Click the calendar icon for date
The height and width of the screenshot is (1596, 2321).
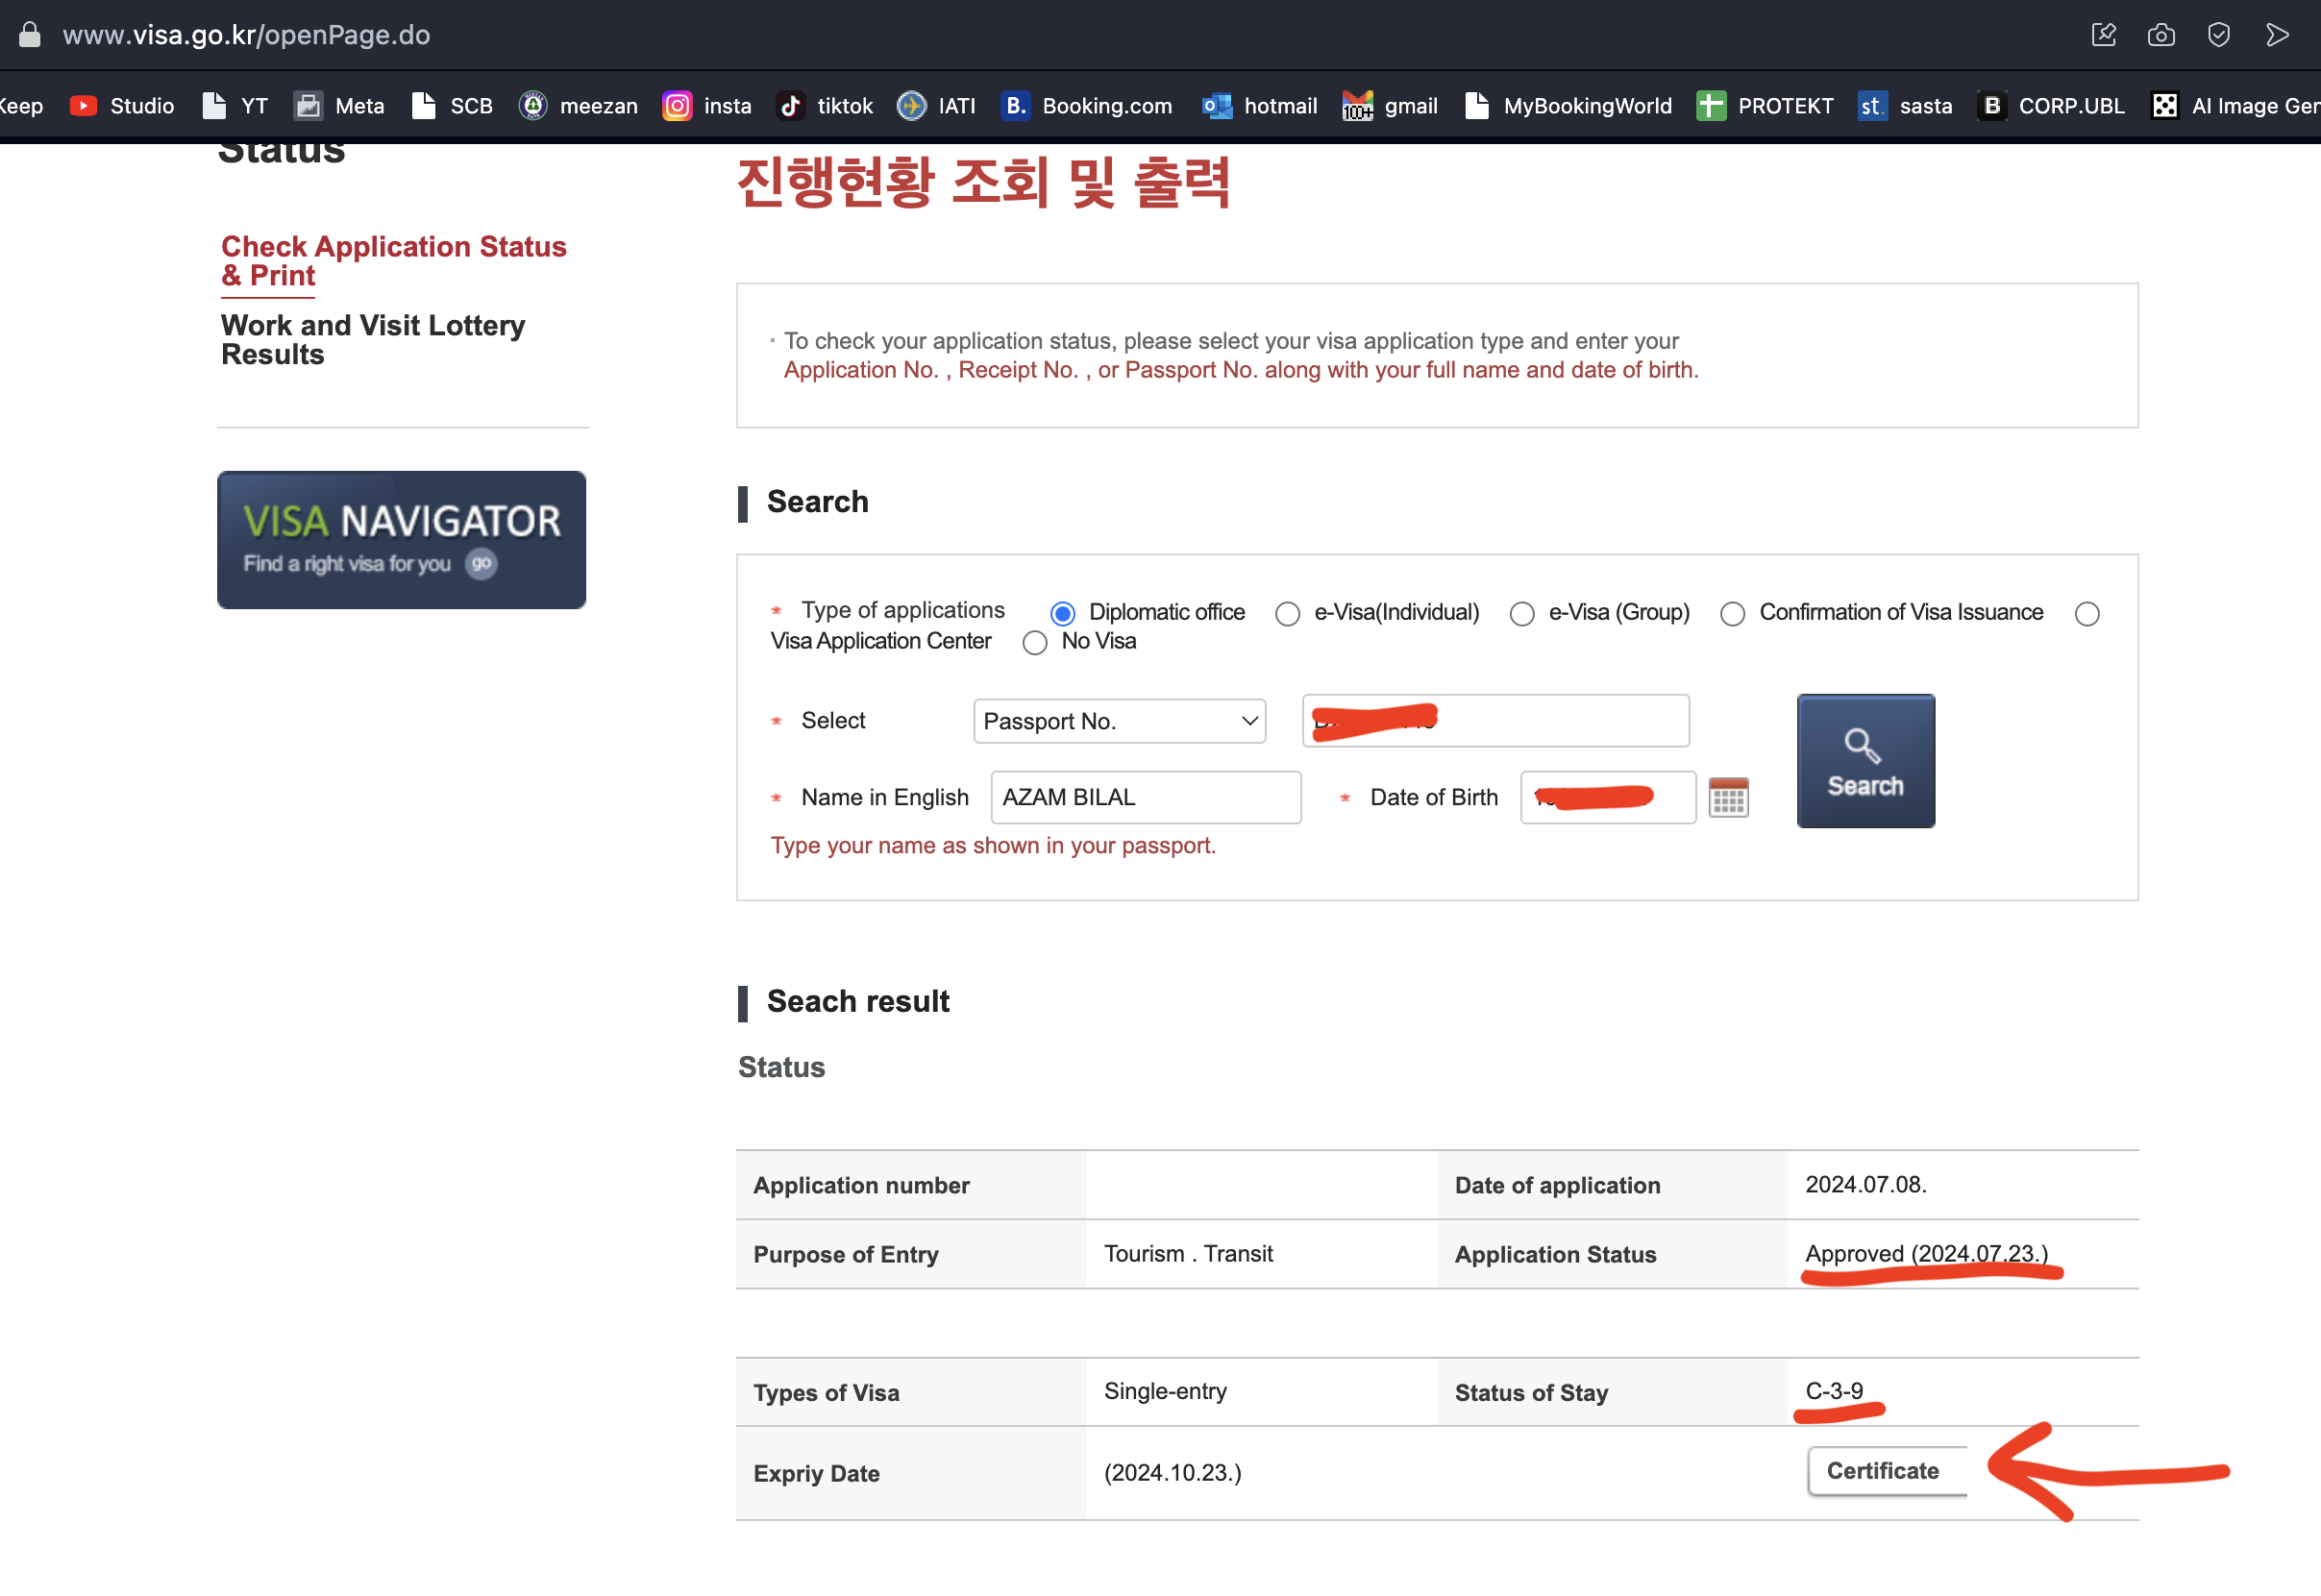click(1728, 798)
